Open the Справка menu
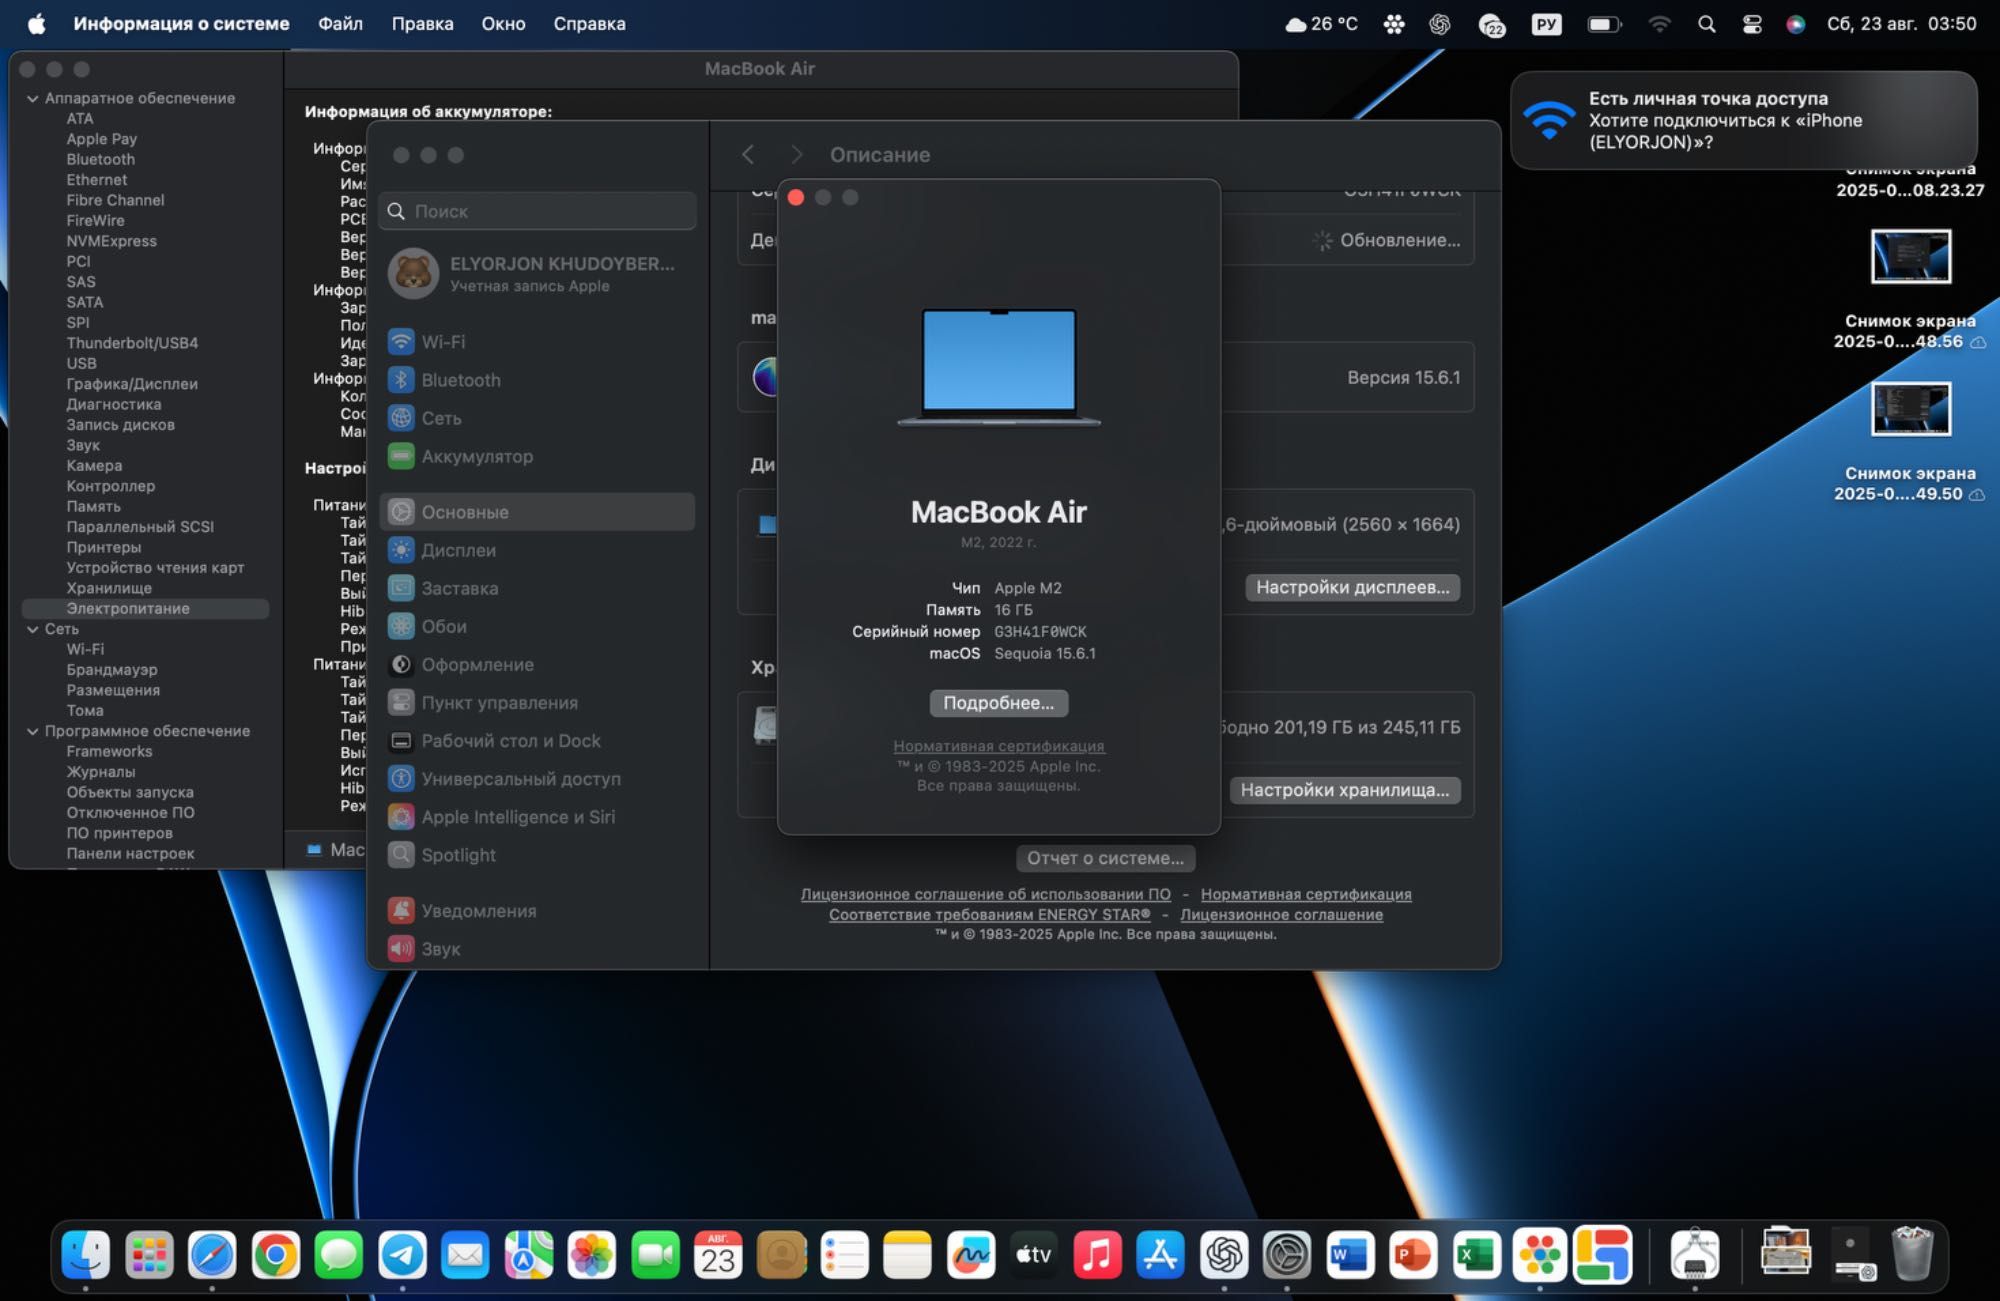This screenshot has height=1301, width=2000. point(589,24)
